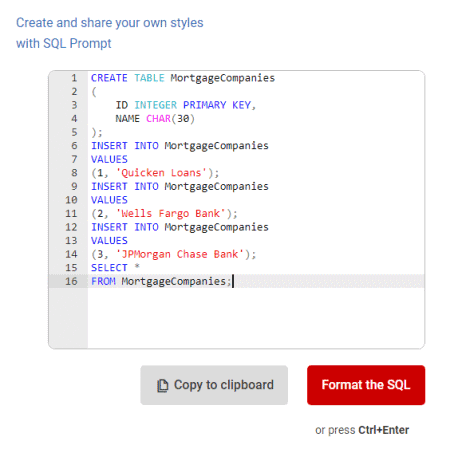Click the VALUES keyword on line 13
Screen dimensions: 450x457
pos(109,241)
